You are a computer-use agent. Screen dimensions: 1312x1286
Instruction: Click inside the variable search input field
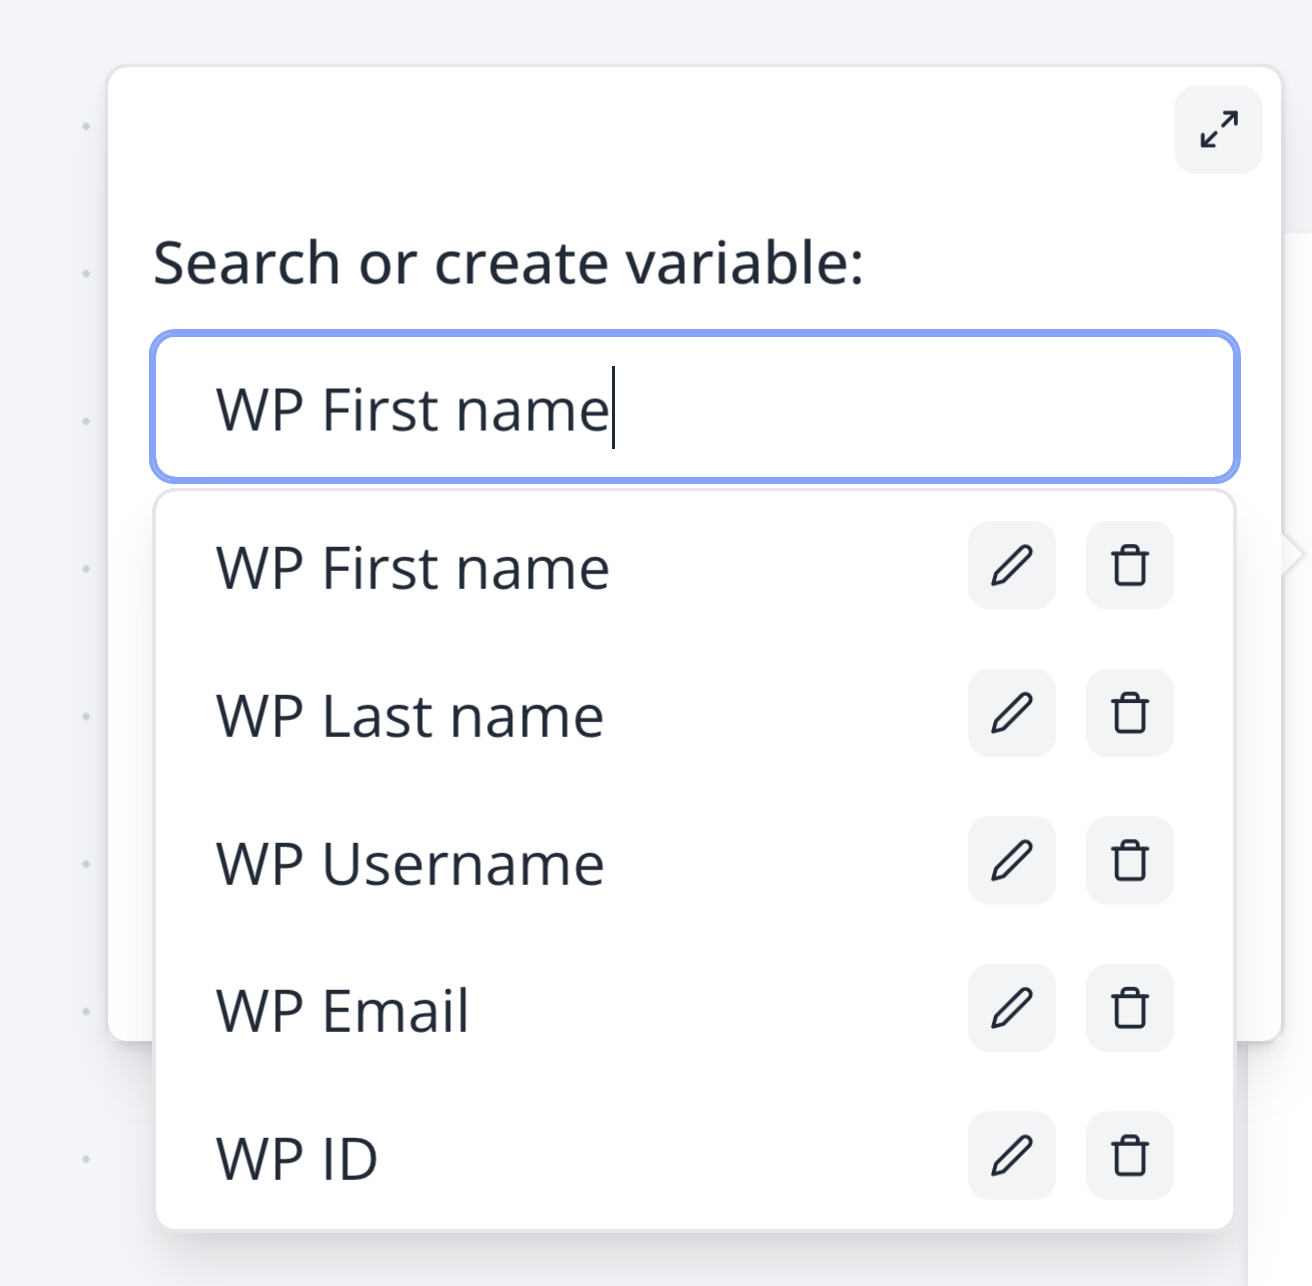[x=694, y=405]
